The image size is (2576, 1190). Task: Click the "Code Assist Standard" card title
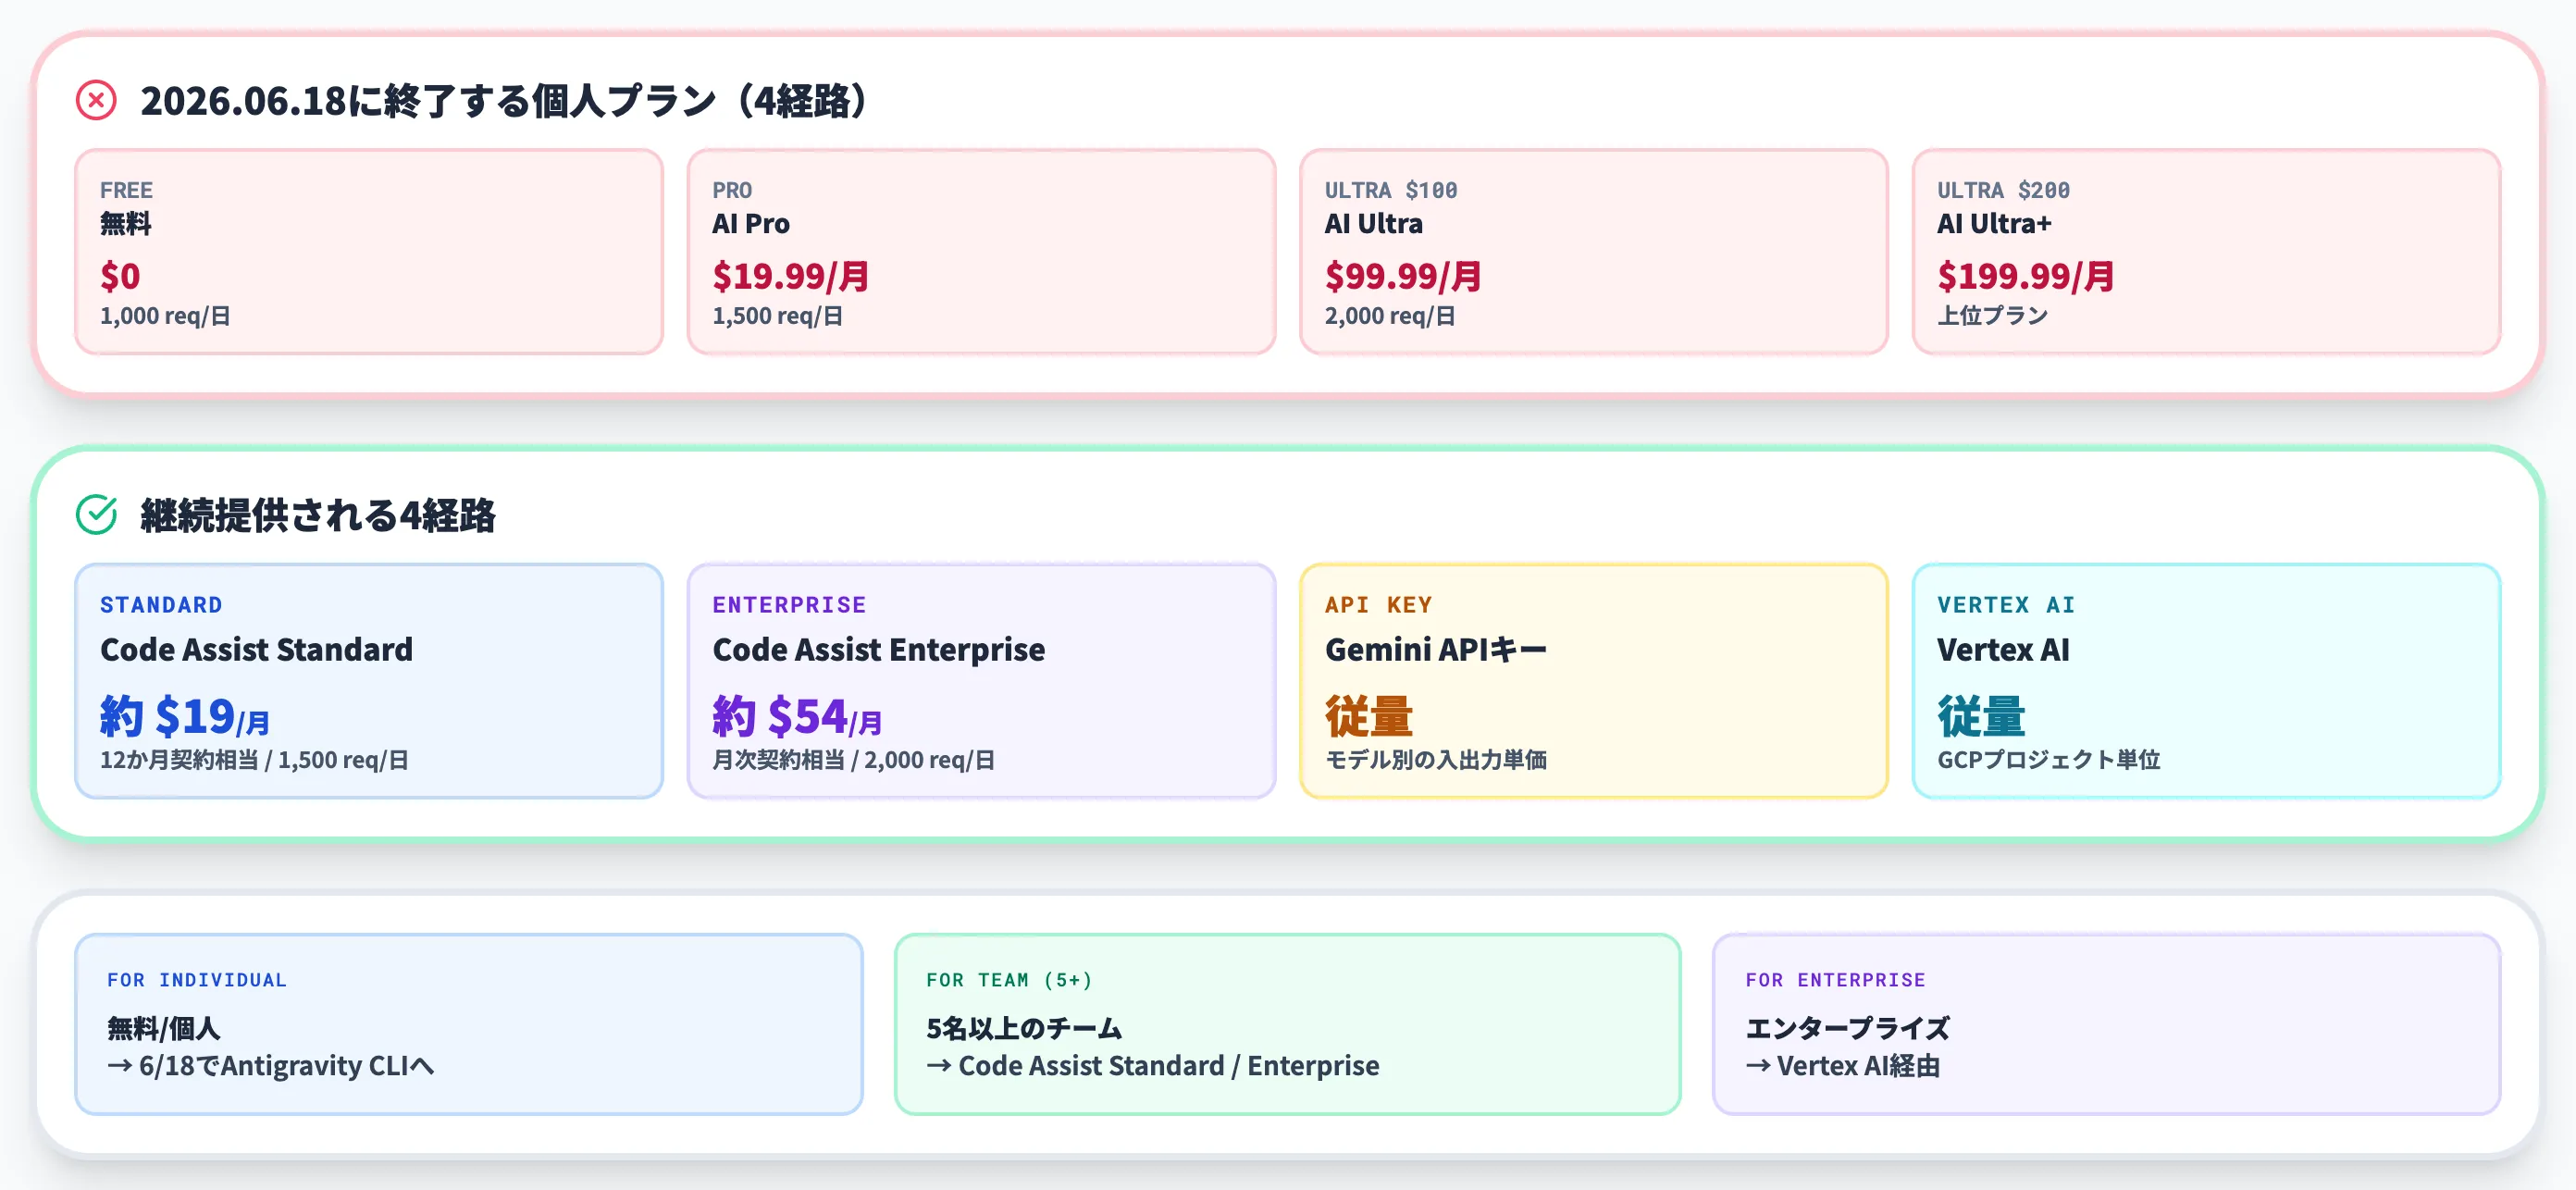(x=256, y=649)
